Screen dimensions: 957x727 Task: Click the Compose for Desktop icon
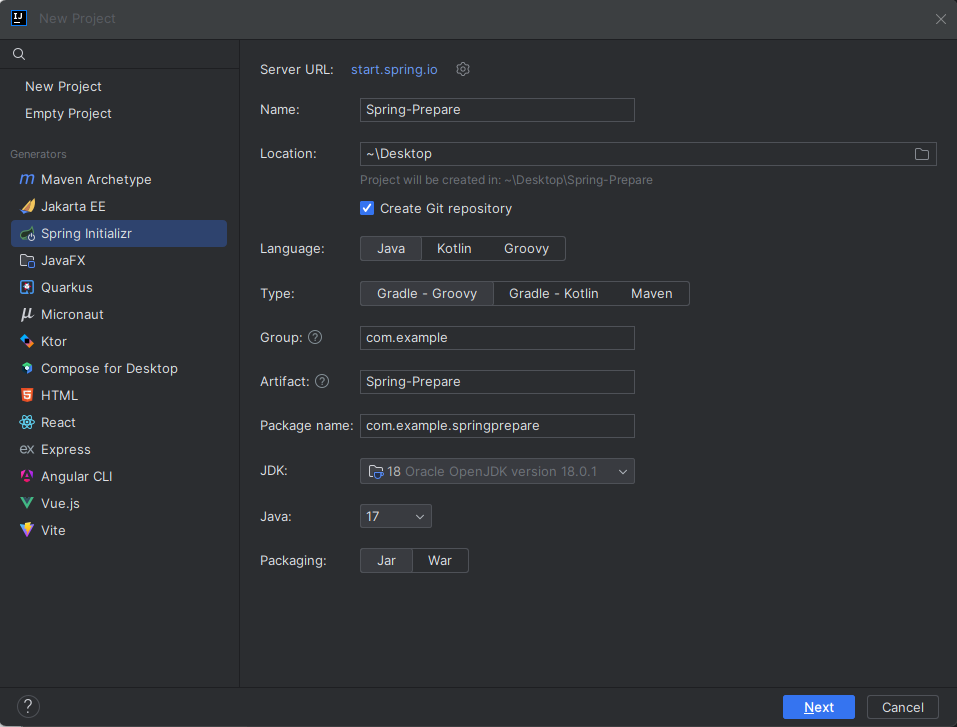(x=27, y=368)
